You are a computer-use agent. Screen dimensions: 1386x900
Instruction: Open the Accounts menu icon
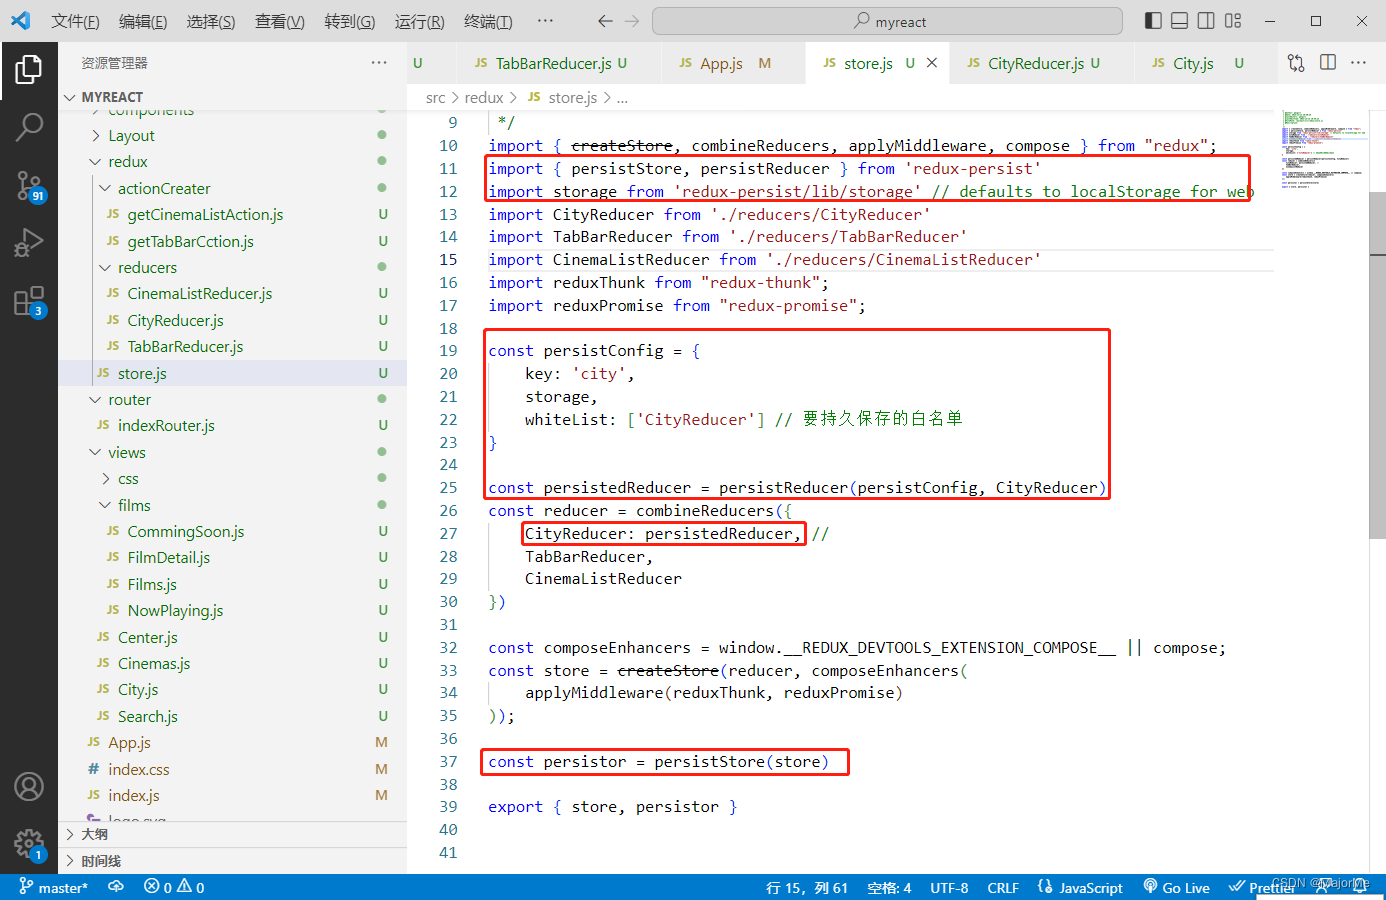click(29, 787)
